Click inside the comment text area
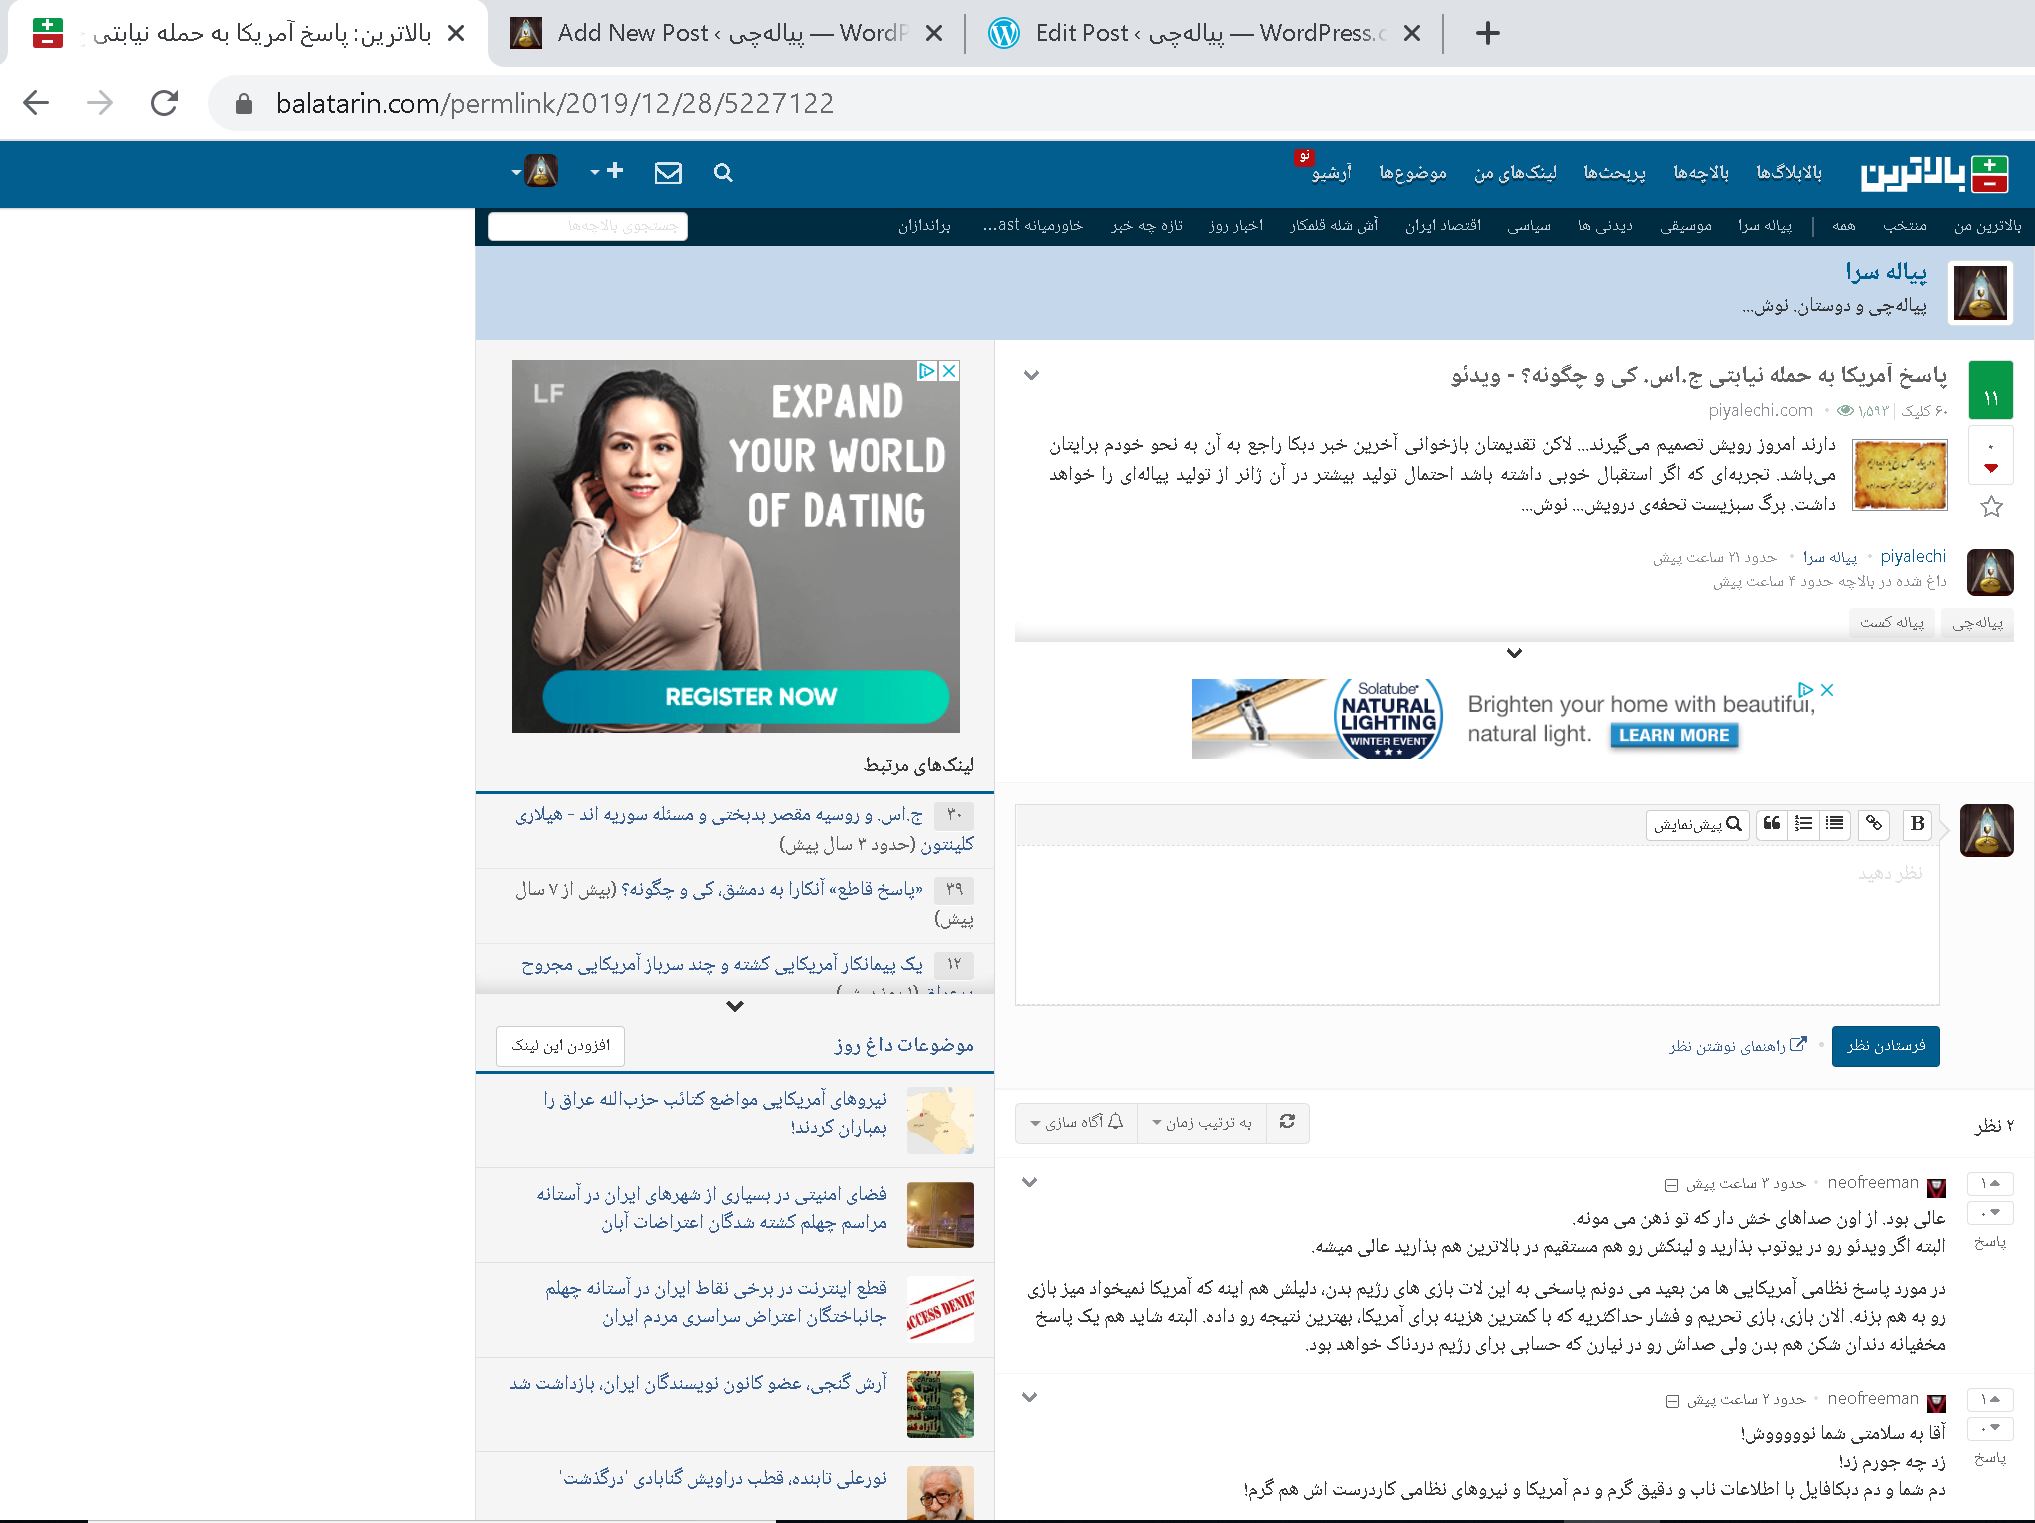Image resolution: width=2035 pixels, height=1523 pixels. 1476,925
